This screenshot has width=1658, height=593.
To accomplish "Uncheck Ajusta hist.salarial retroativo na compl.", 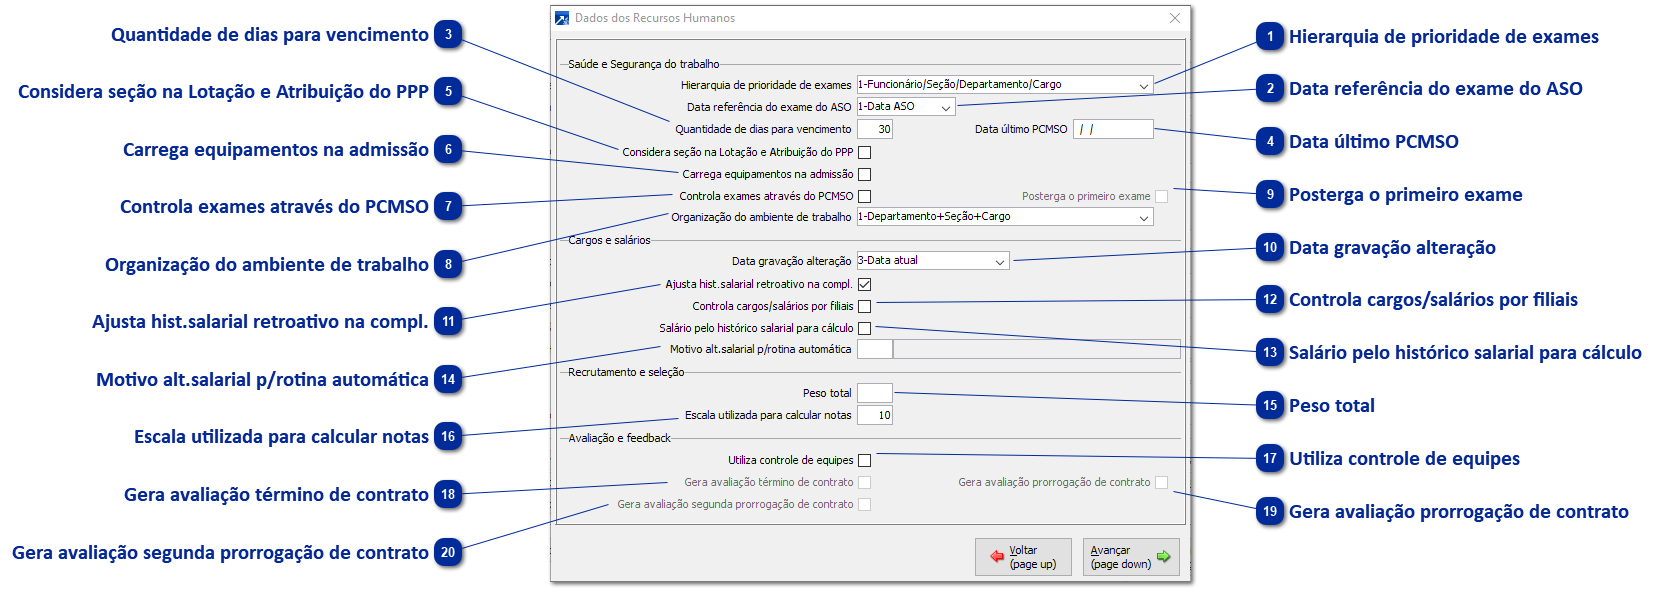I will [865, 285].
